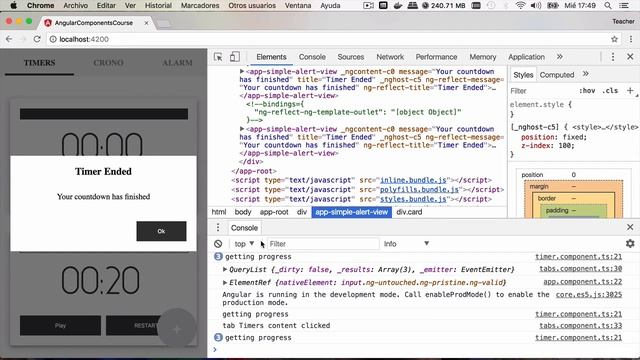This screenshot has width=640, height=360.
Task: Toggle the .cls class editor button
Action: click(x=610, y=91)
